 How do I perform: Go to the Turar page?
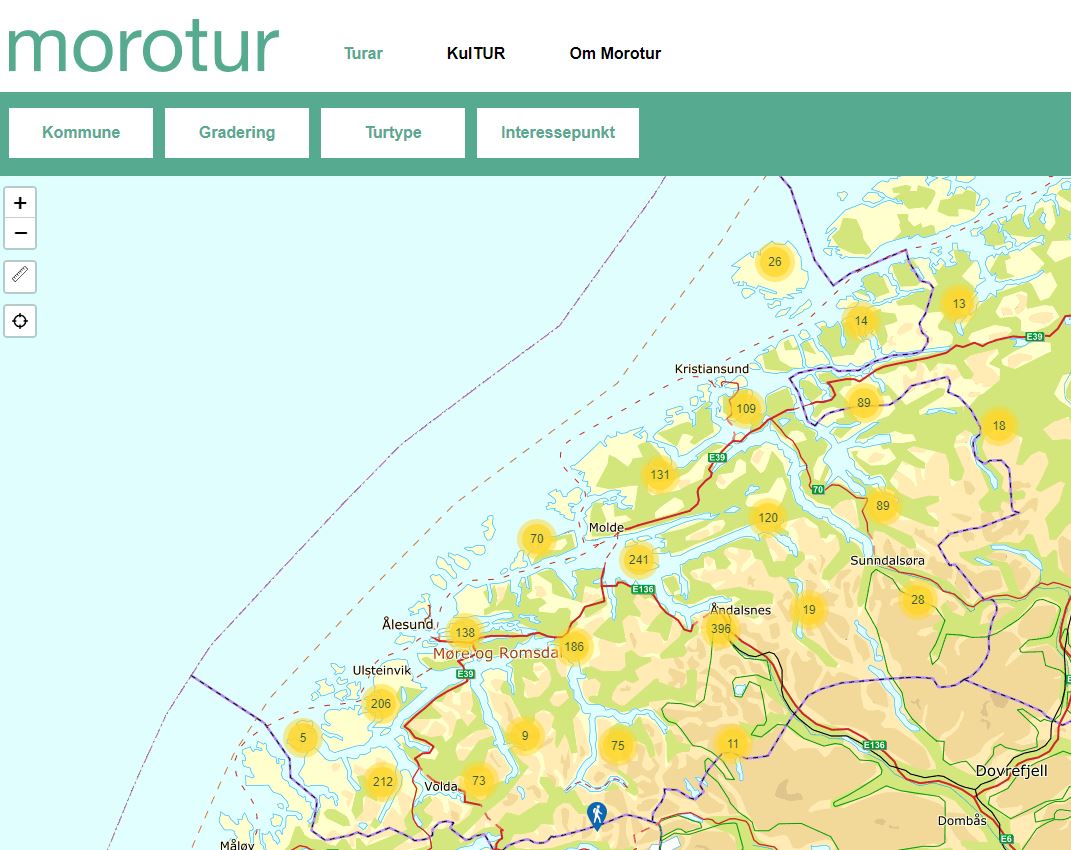click(363, 54)
